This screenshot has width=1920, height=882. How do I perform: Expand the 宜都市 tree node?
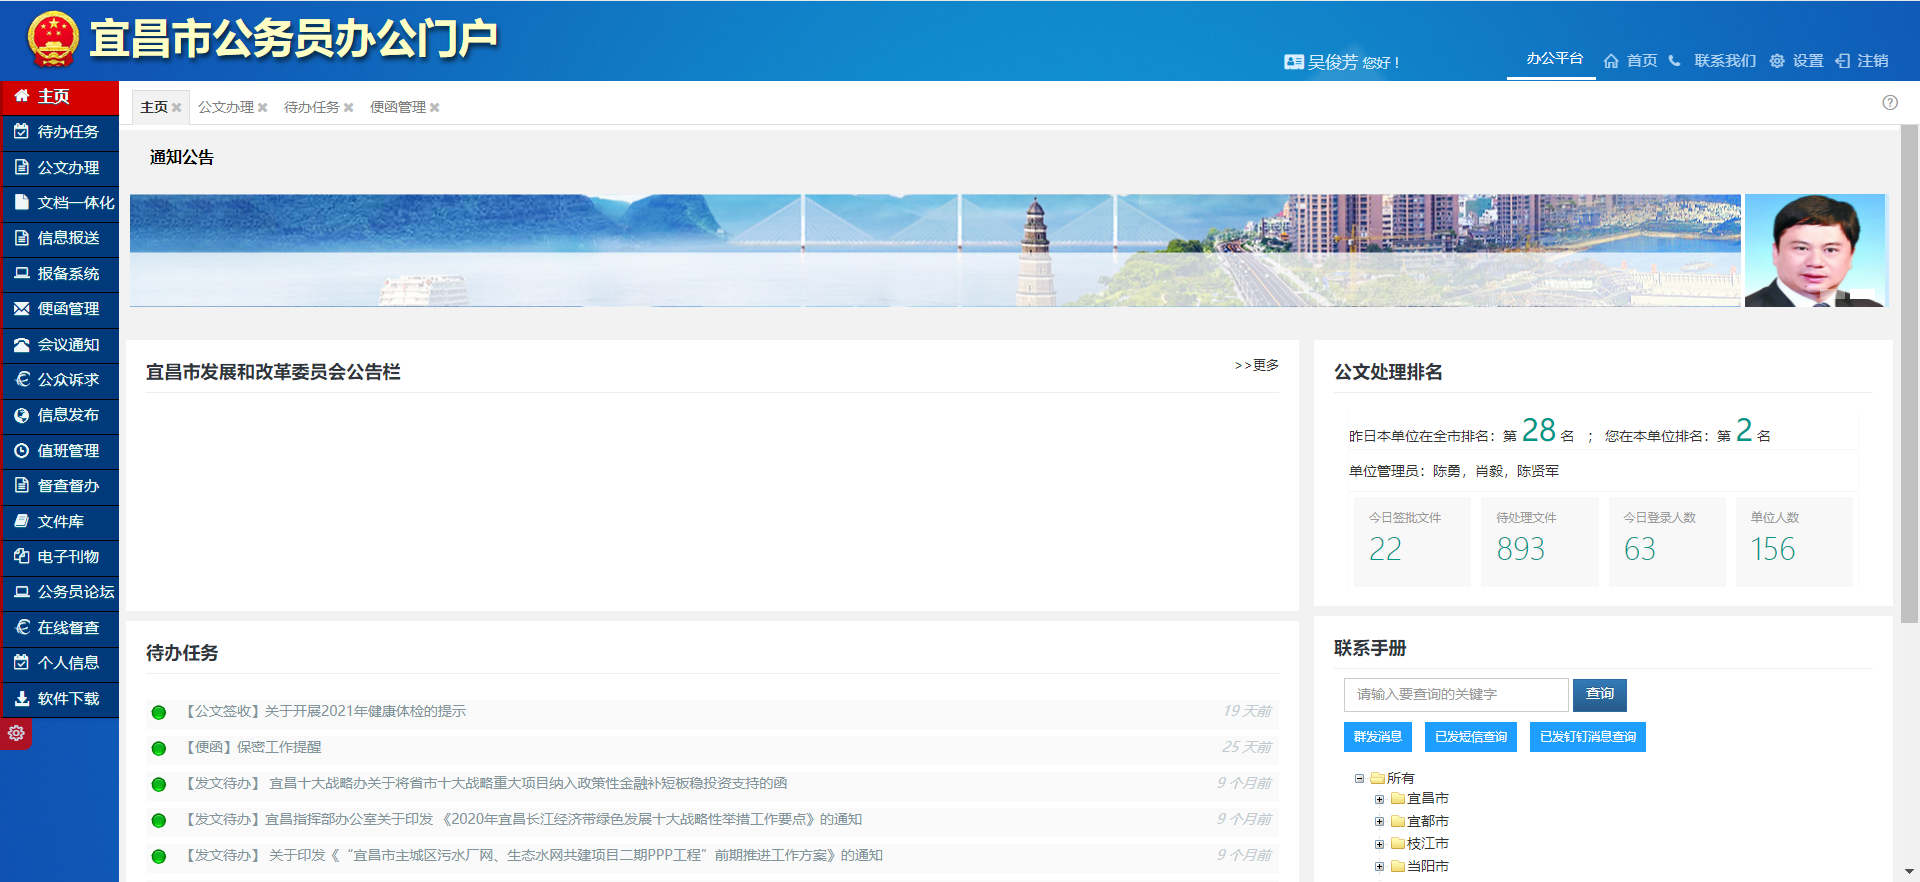[1379, 821]
